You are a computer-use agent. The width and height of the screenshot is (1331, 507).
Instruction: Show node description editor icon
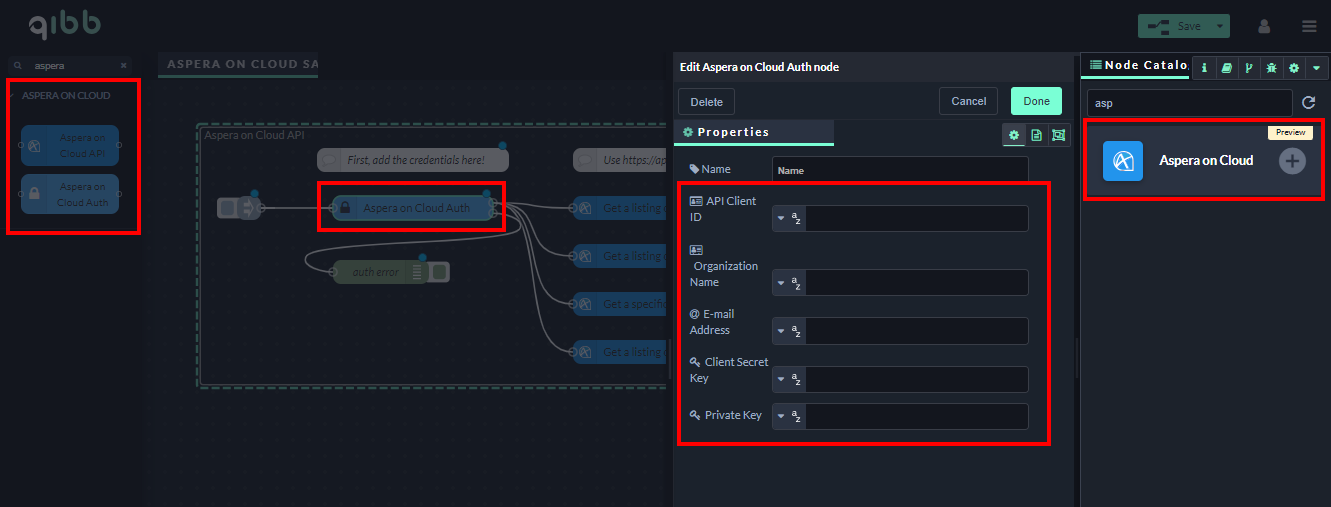coord(1036,135)
